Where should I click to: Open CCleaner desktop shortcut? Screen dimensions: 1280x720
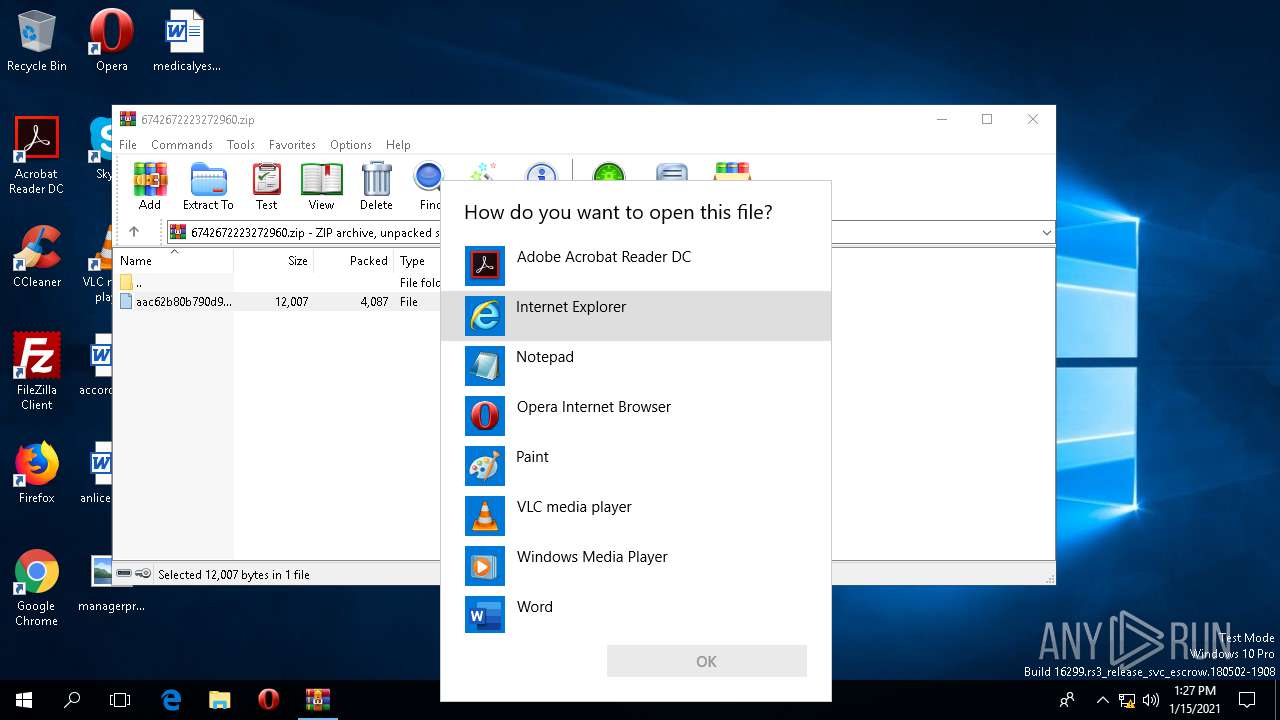click(37, 257)
